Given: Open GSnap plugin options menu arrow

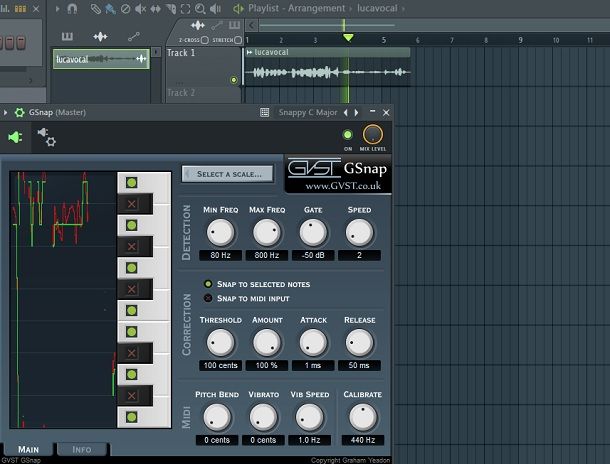Looking at the screenshot, I should coord(5,112).
